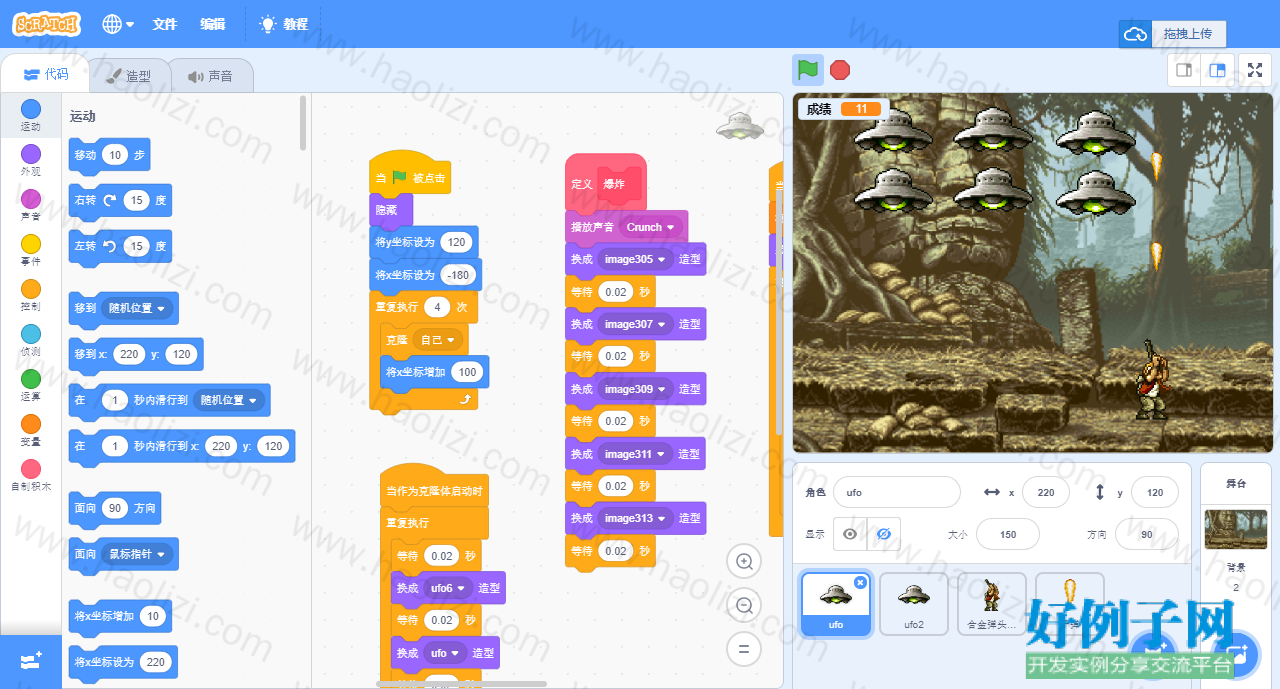Viewport: 1280px width, 689px height.
Task: Open the 鼠标指针 dropdown in 面向 block
Action: coord(138,553)
